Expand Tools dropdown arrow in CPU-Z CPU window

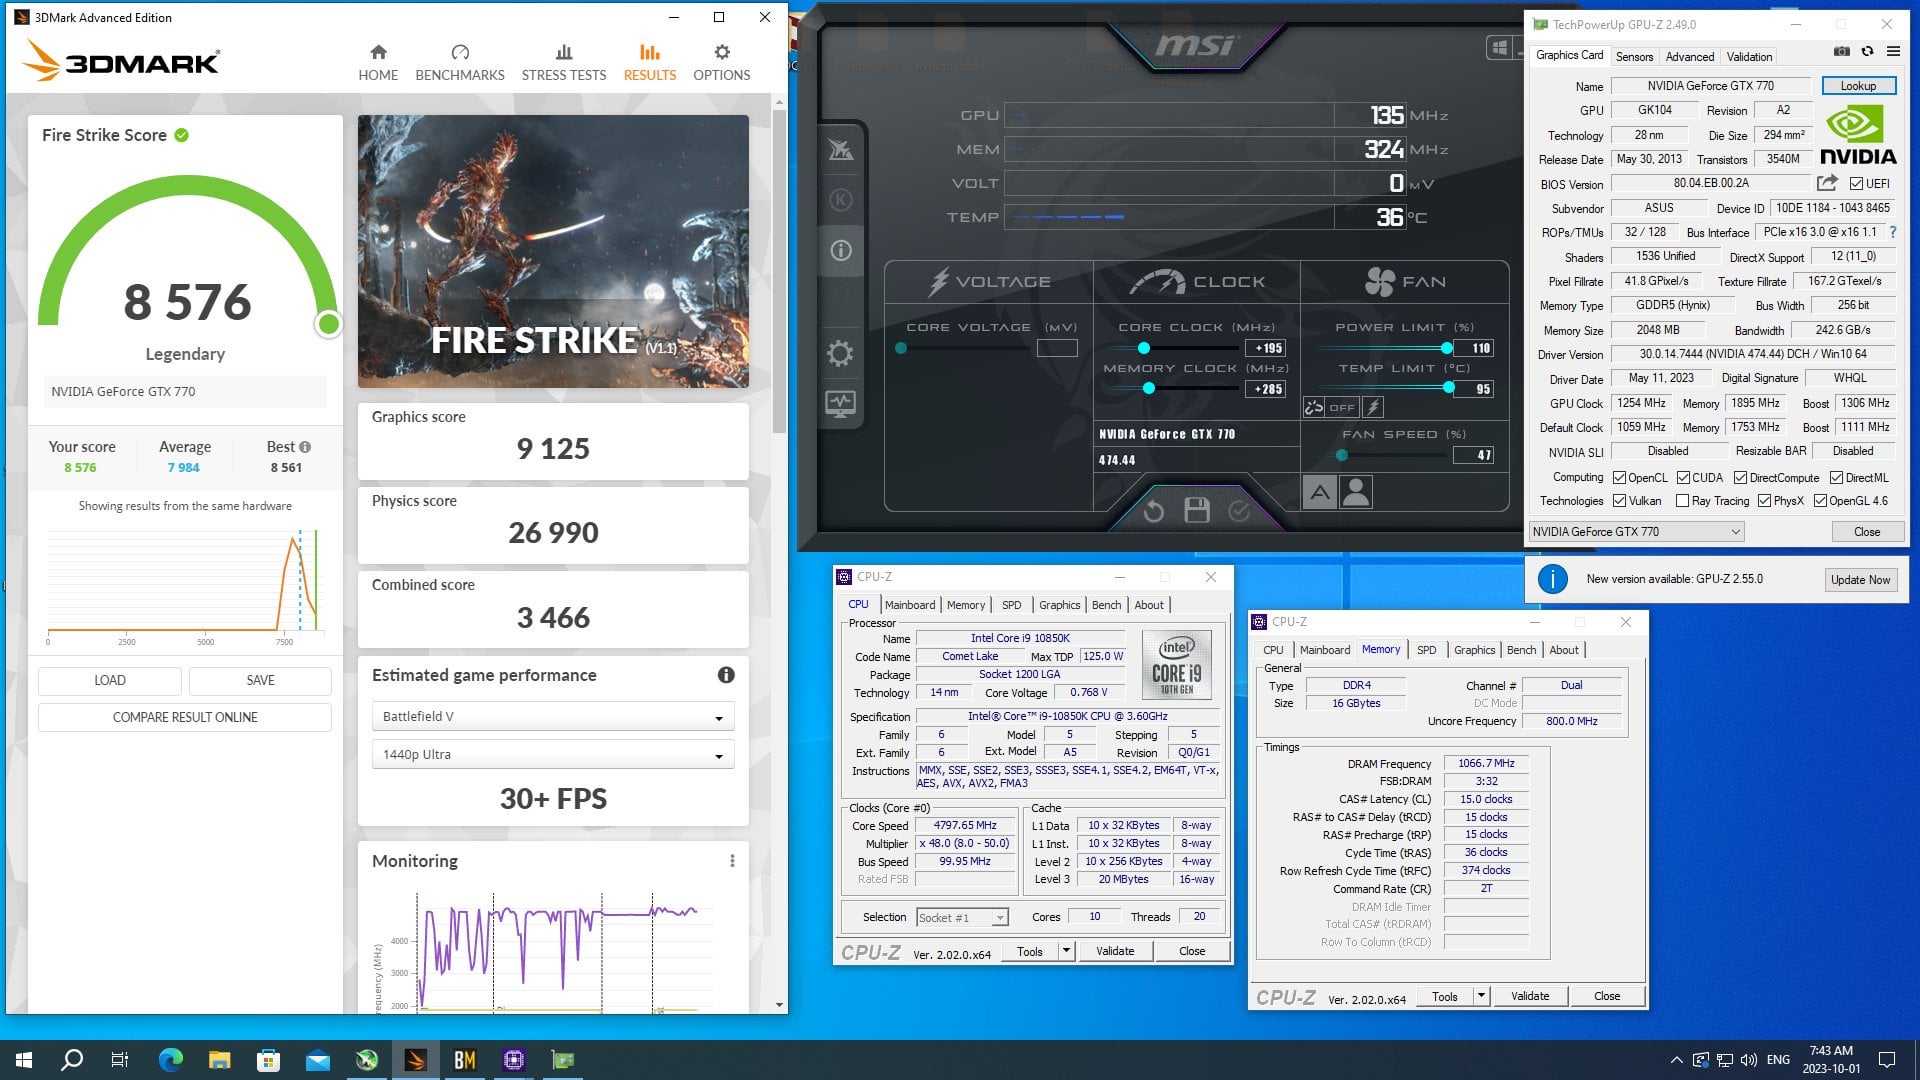(x=1066, y=951)
